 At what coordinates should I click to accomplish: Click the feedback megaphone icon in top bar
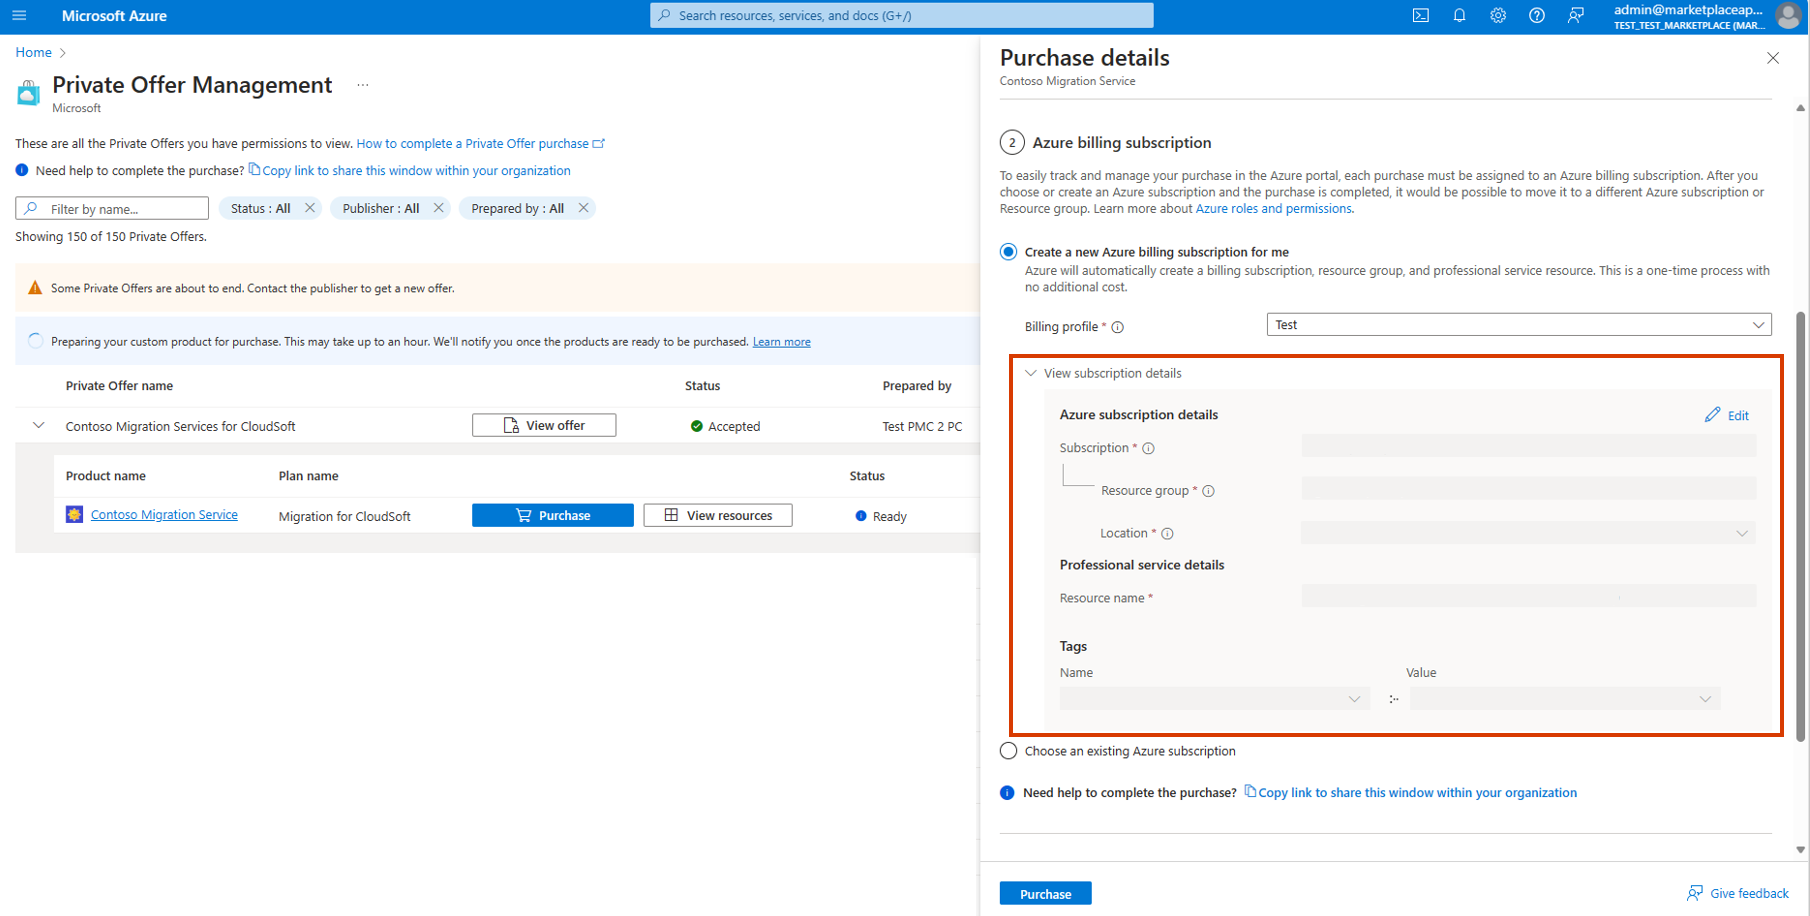1576,15
